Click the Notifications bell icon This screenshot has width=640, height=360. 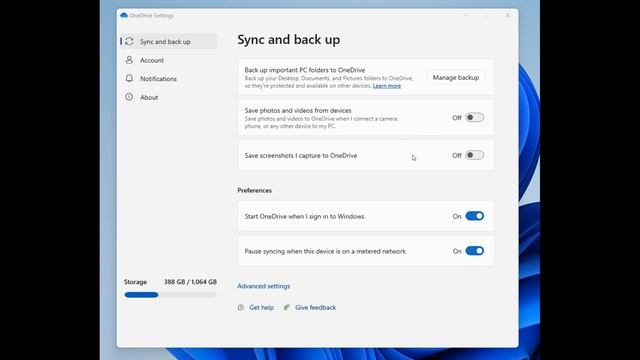coord(129,78)
